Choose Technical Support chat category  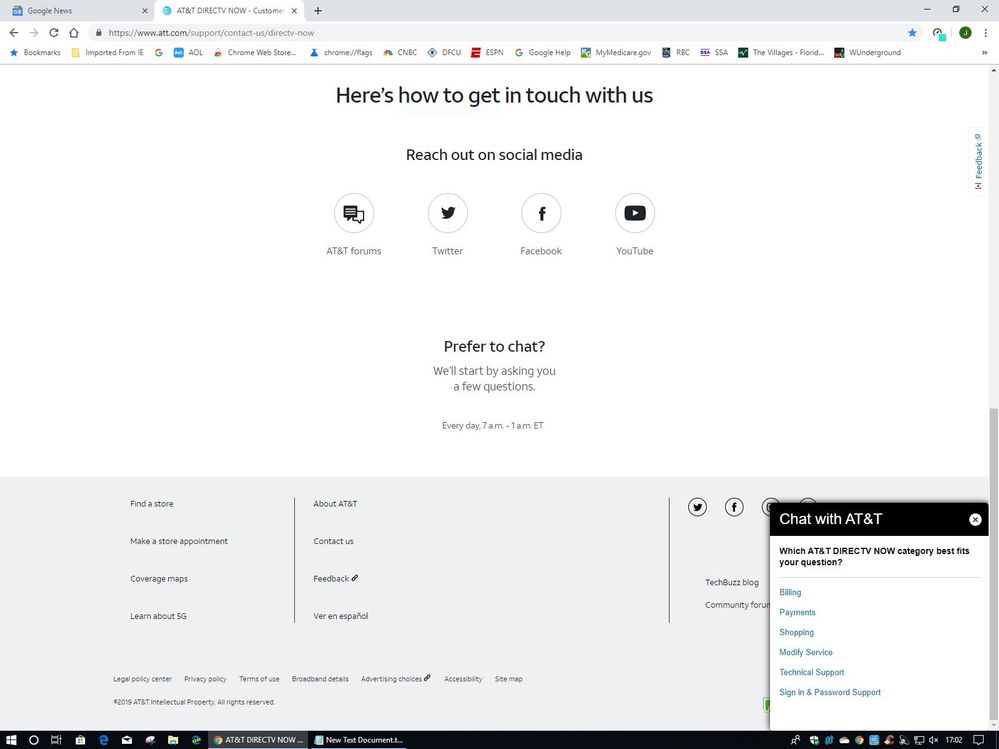tap(811, 672)
